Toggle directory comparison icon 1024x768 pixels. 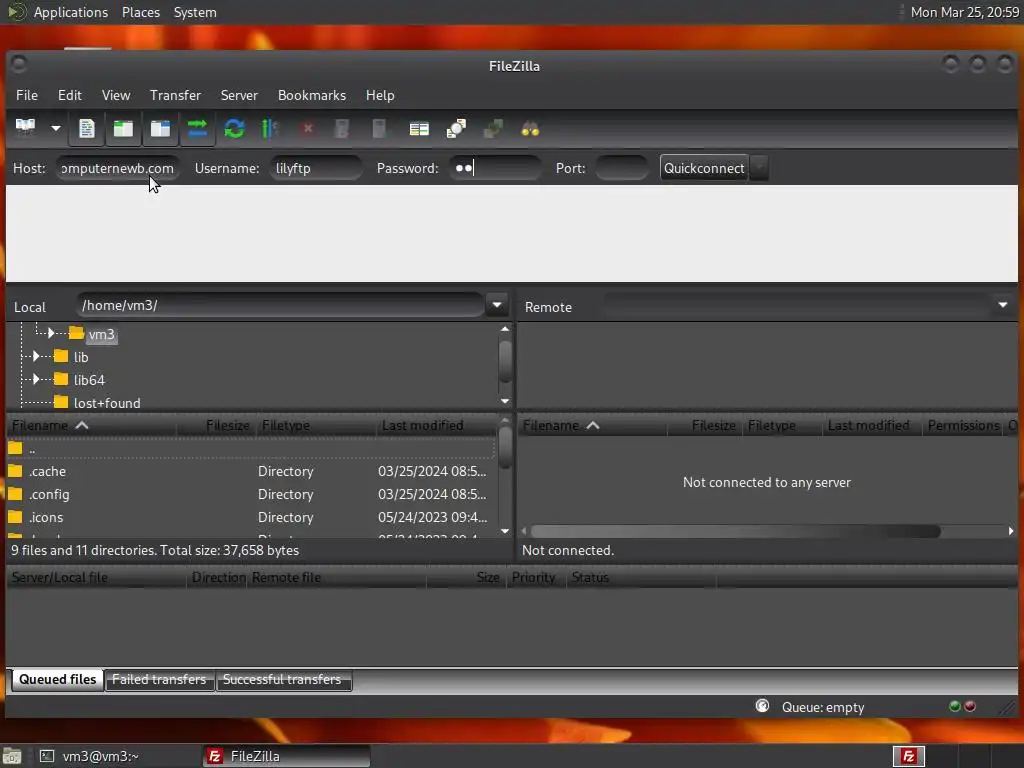tap(456, 128)
